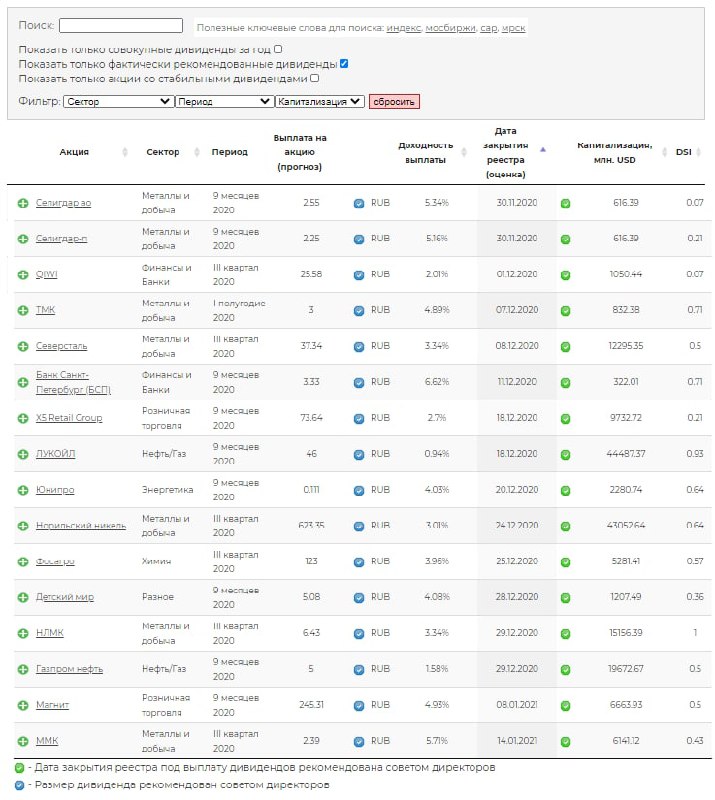
Task: Expand the Норильский никель row plus icon
Action: tap(23, 526)
